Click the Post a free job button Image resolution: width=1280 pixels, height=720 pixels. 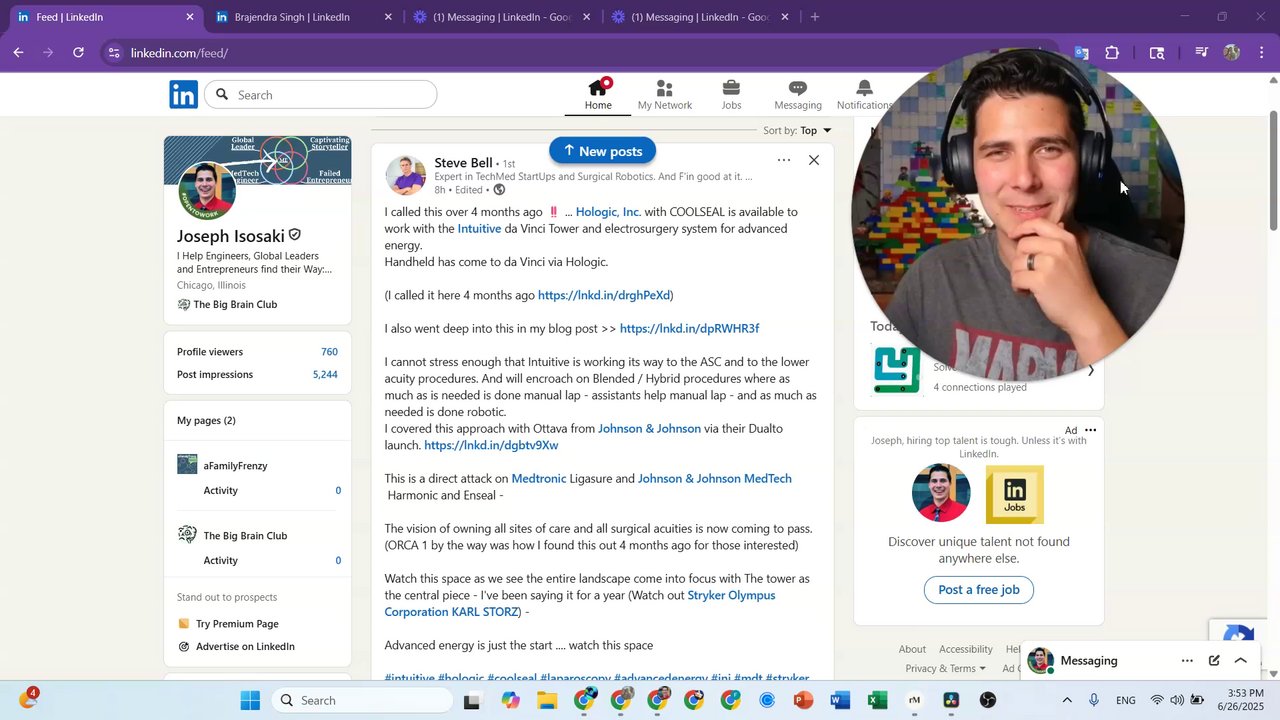click(978, 590)
